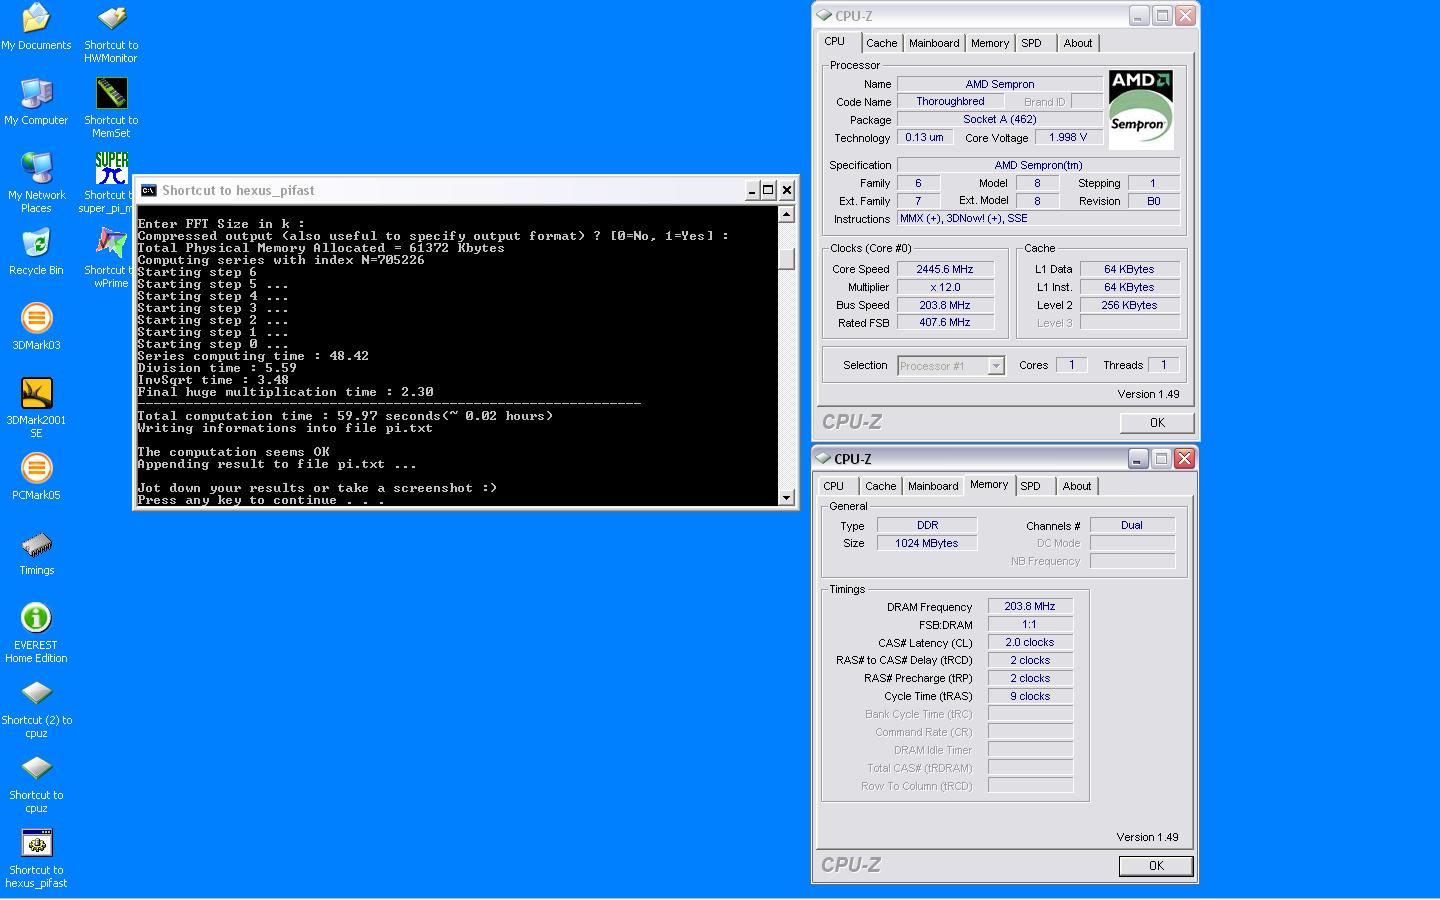Launch Shortcut to HWMonitor icon
This screenshot has height=900, width=1440.
click(x=111, y=18)
